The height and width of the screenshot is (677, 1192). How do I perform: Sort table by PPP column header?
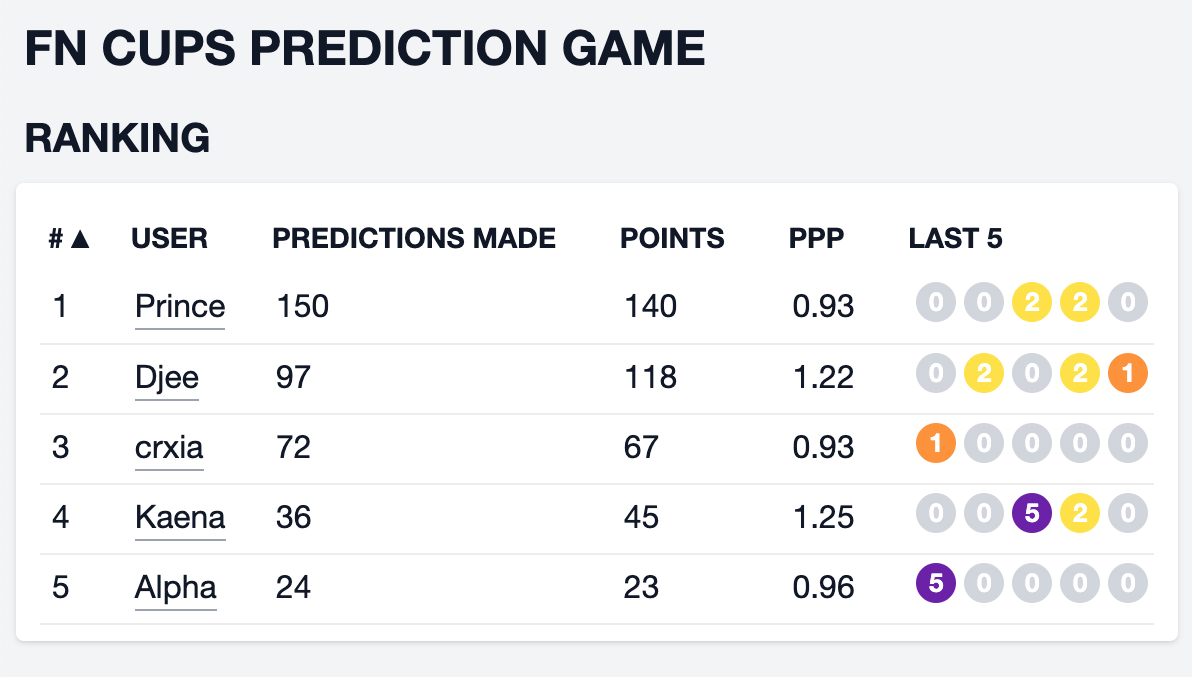pyautogui.click(x=816, y=238)
